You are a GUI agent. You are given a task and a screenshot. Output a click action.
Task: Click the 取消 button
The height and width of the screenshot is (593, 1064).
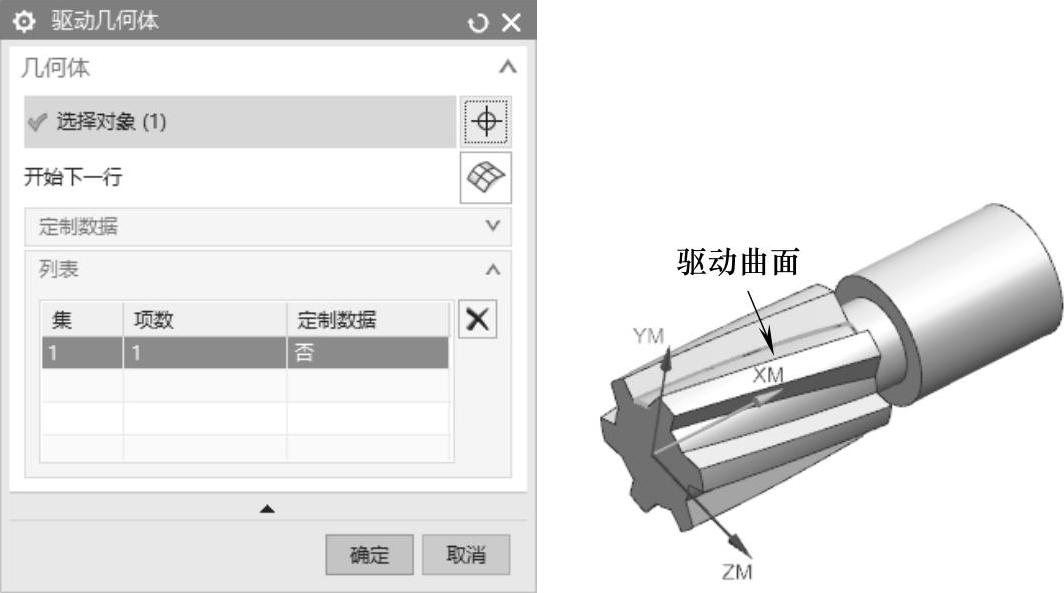pyautogui.click(x=466, y=554)
